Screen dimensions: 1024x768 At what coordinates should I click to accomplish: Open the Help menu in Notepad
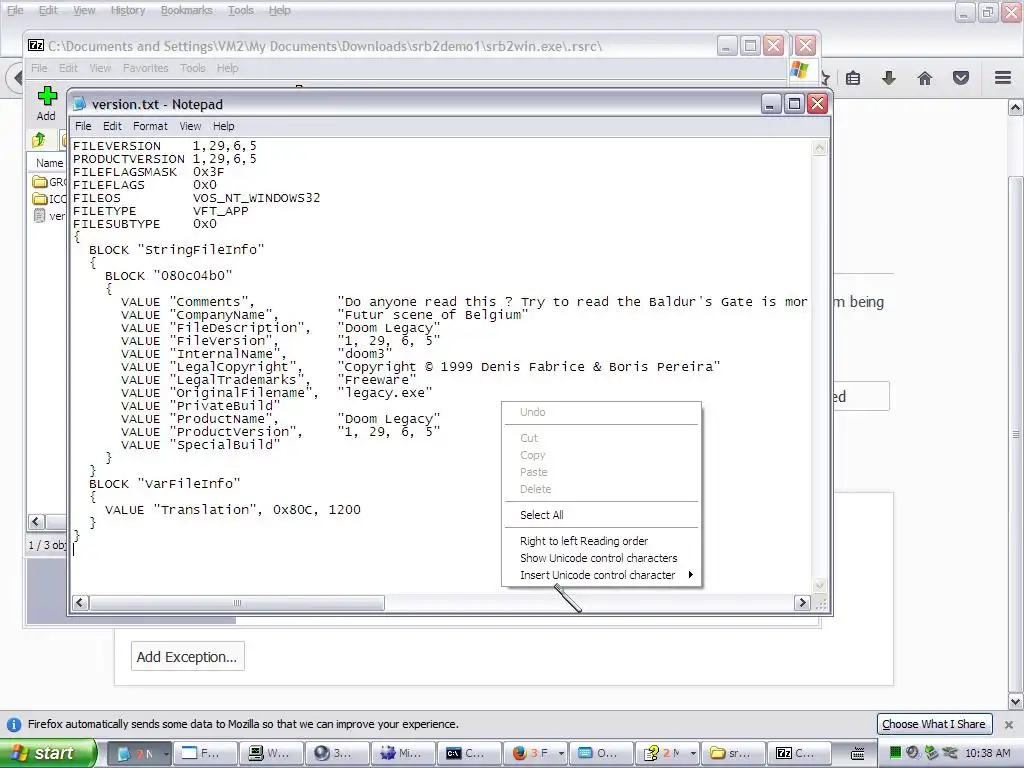point(223,126)
